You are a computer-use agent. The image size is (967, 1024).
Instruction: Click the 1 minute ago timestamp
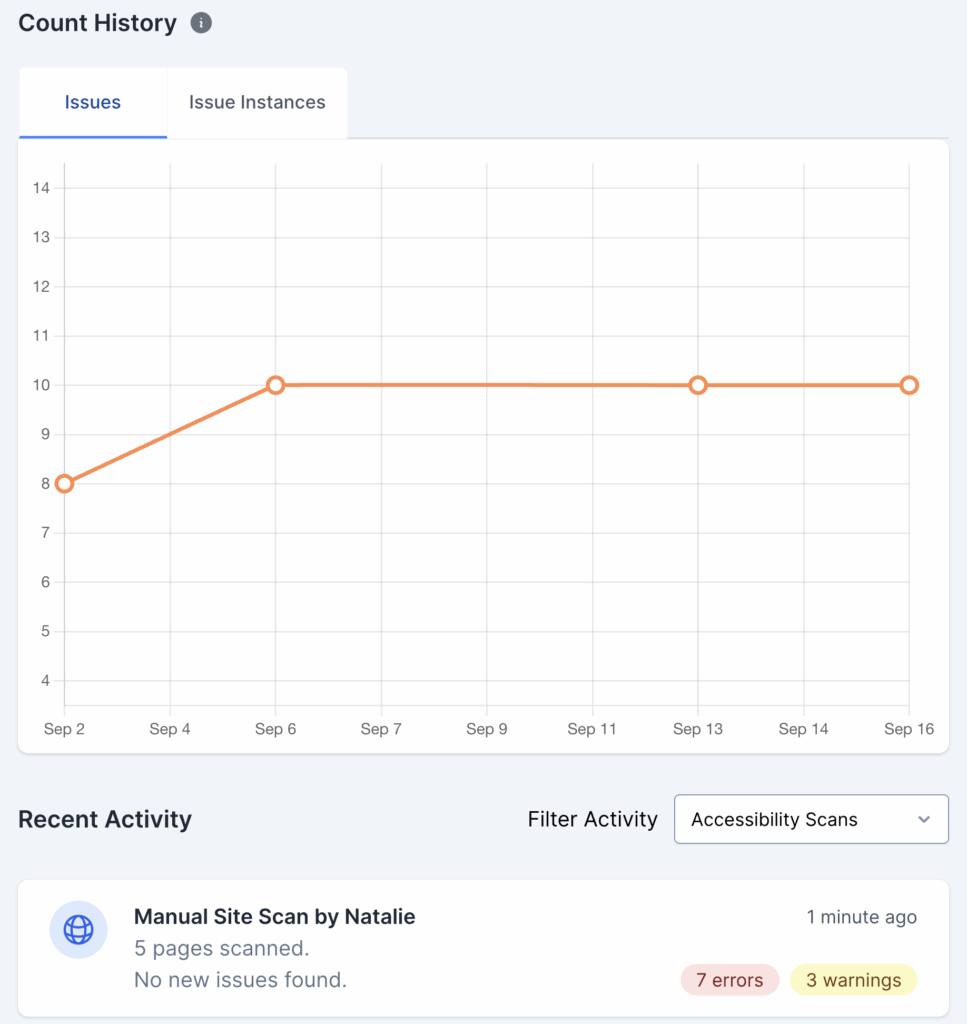tap(861, 917)
